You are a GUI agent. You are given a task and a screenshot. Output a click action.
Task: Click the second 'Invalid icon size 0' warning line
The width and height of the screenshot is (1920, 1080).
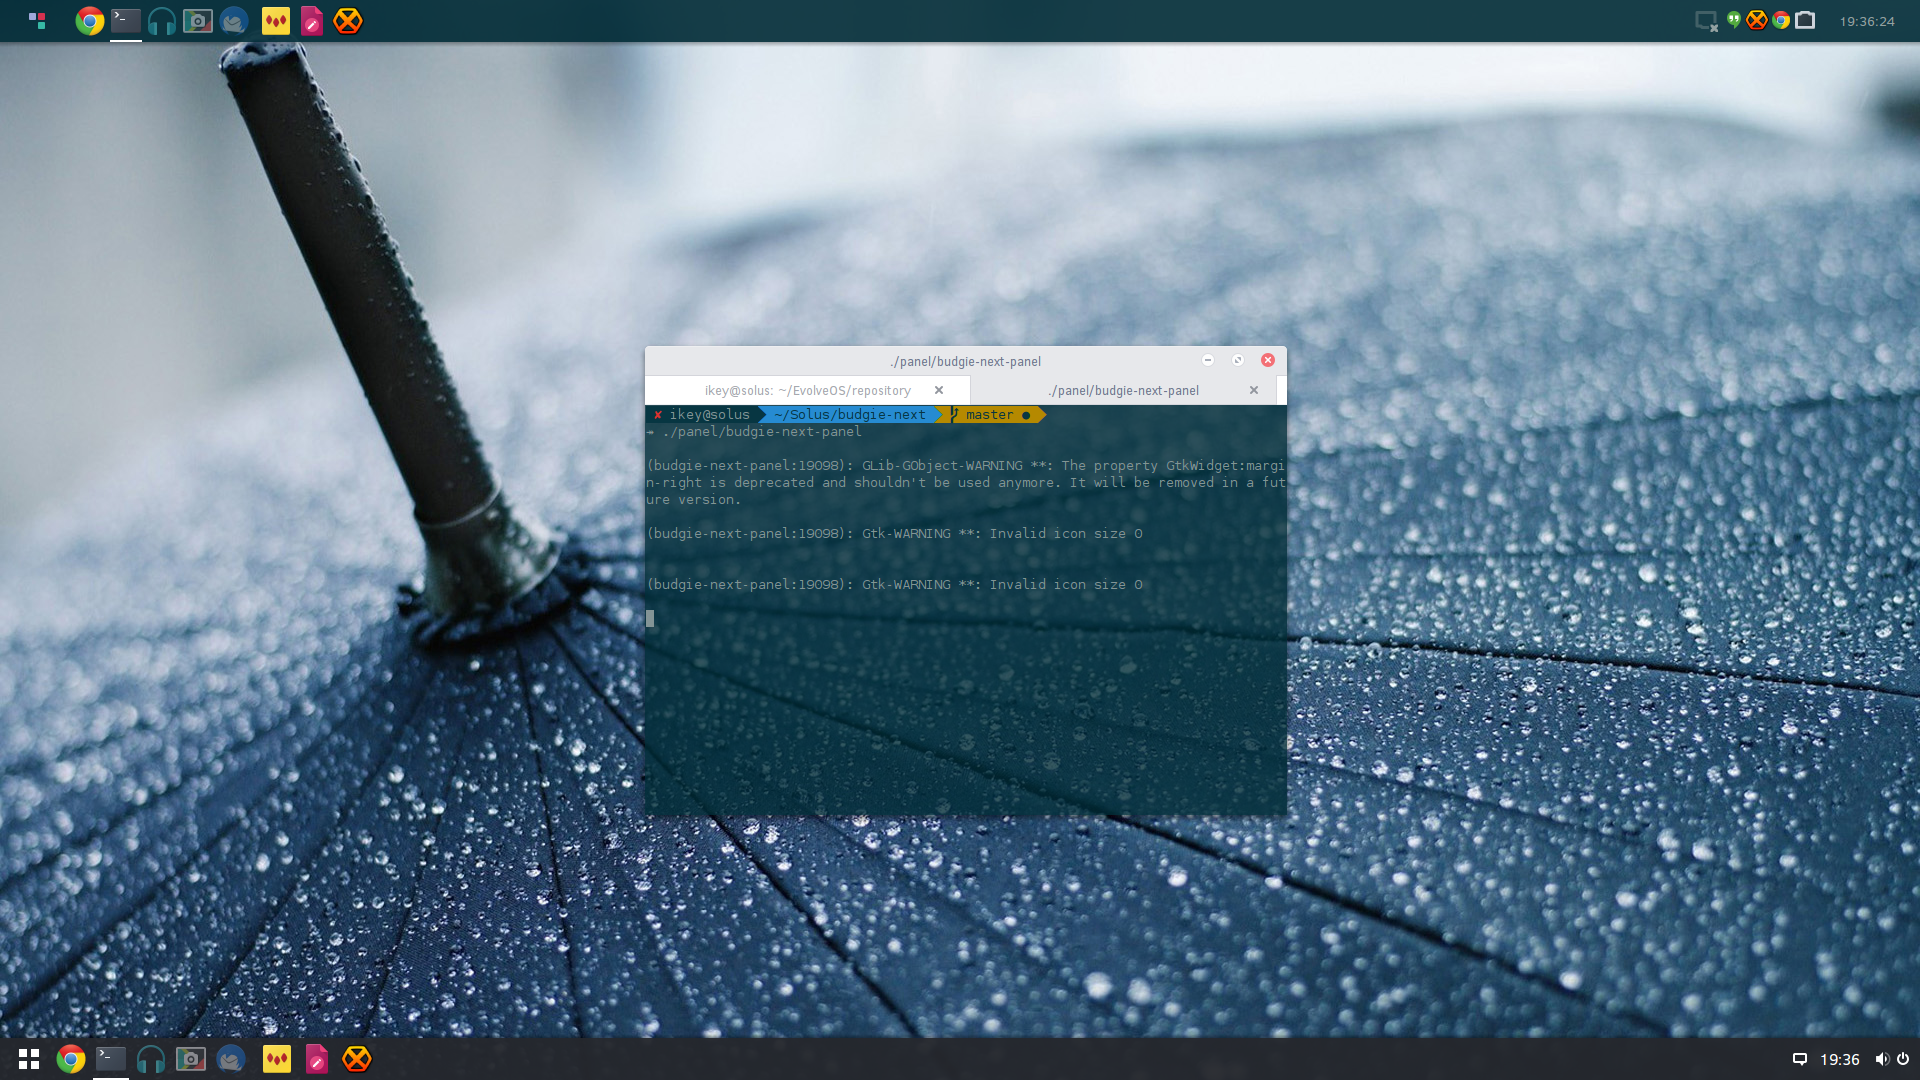coord(895,585)
